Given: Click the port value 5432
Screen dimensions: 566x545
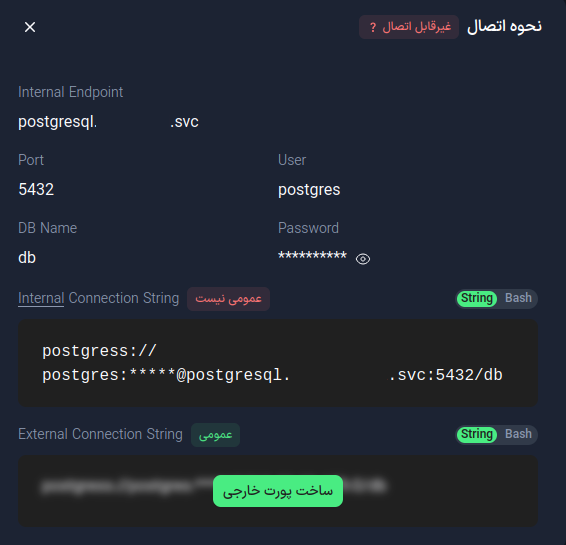Looking at the screenshot, I should [36, 189].
